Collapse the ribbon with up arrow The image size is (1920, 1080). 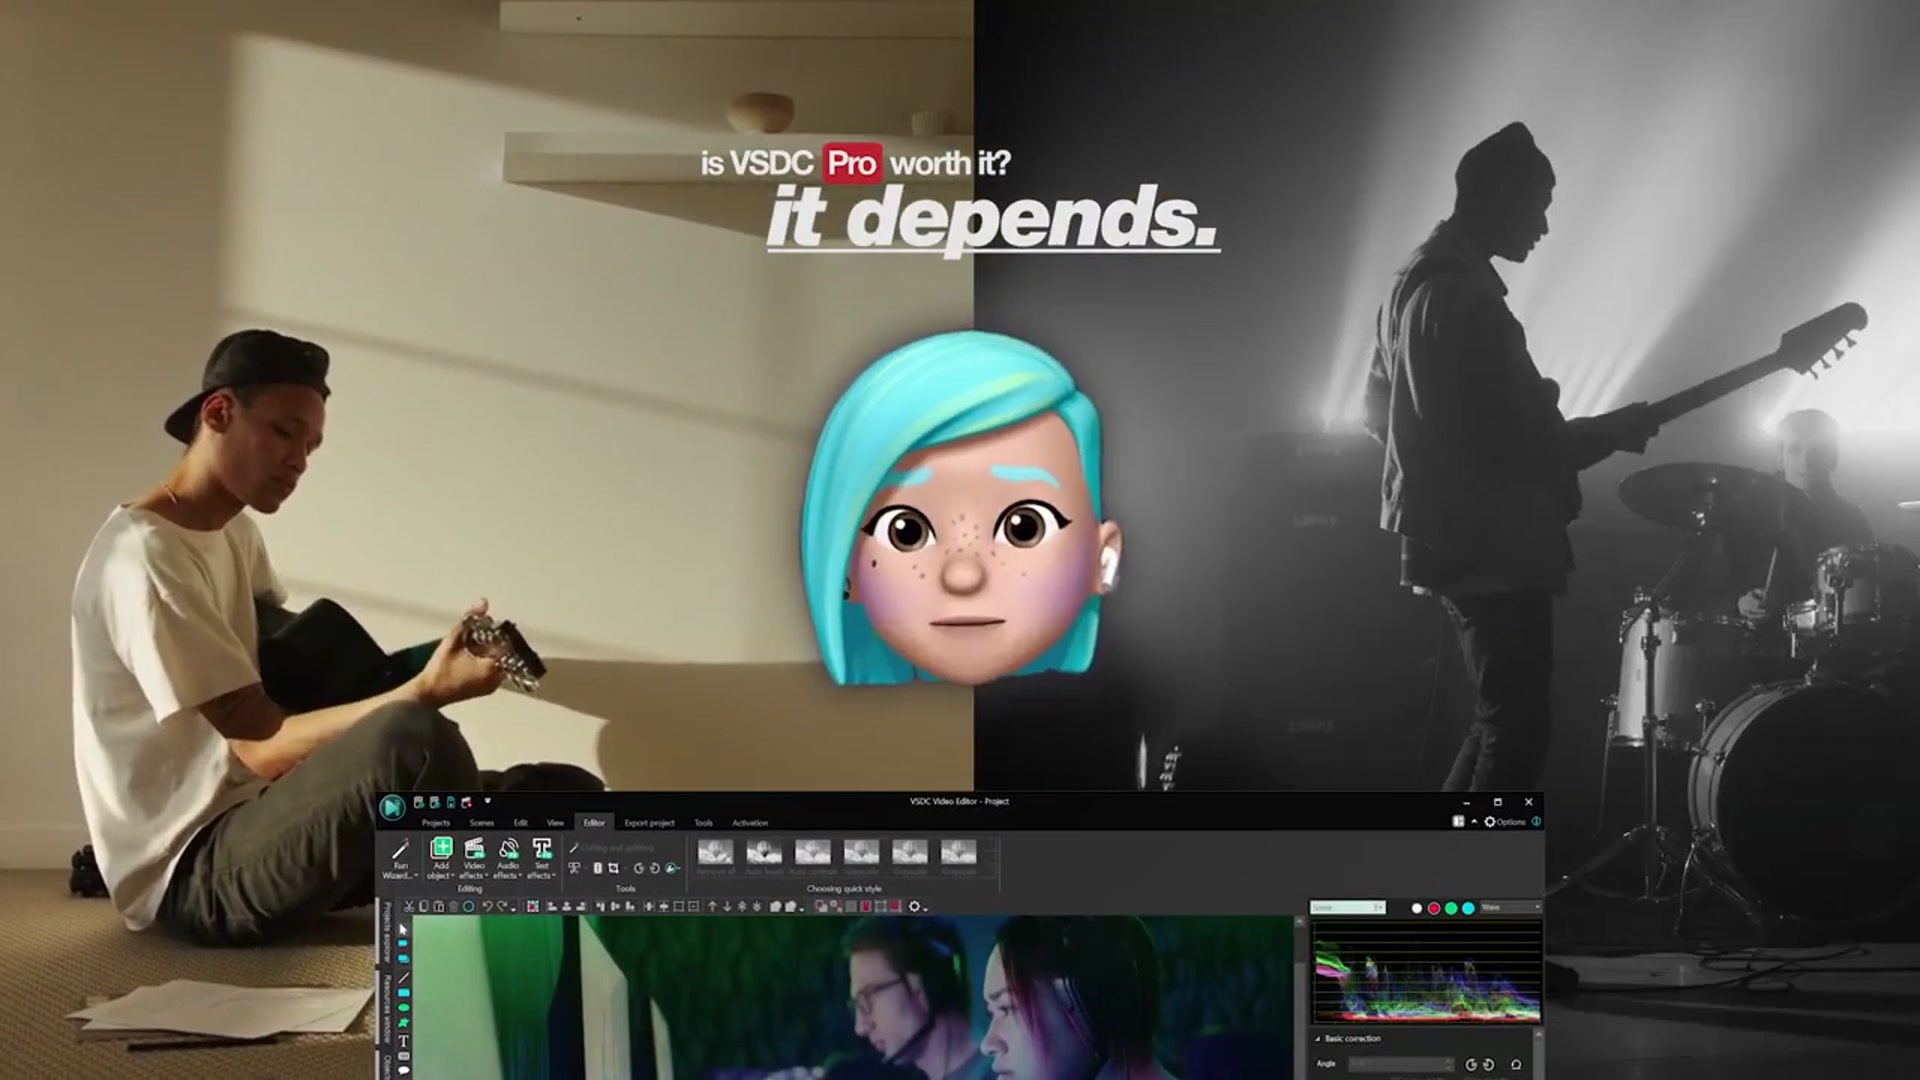click(1474, 822)
